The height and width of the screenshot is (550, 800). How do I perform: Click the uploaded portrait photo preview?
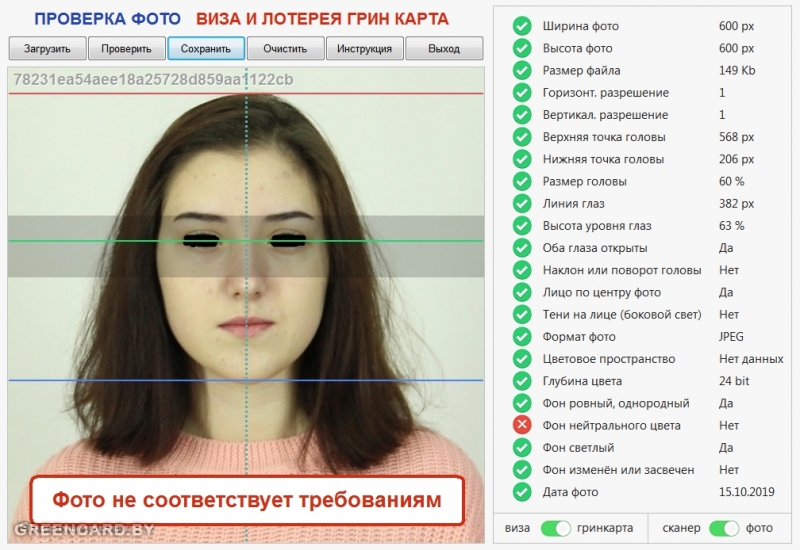point(246,305)
